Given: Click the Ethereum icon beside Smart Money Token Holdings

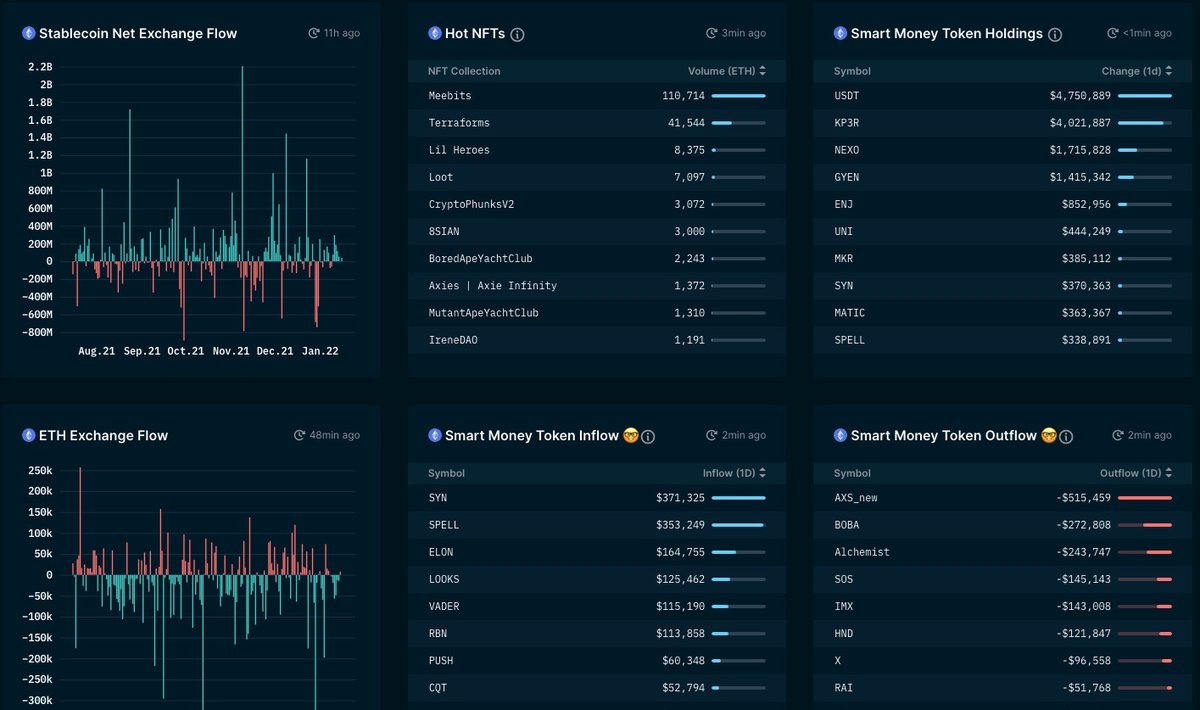Looking at the screenshot, I should click(x=841, y=33).
